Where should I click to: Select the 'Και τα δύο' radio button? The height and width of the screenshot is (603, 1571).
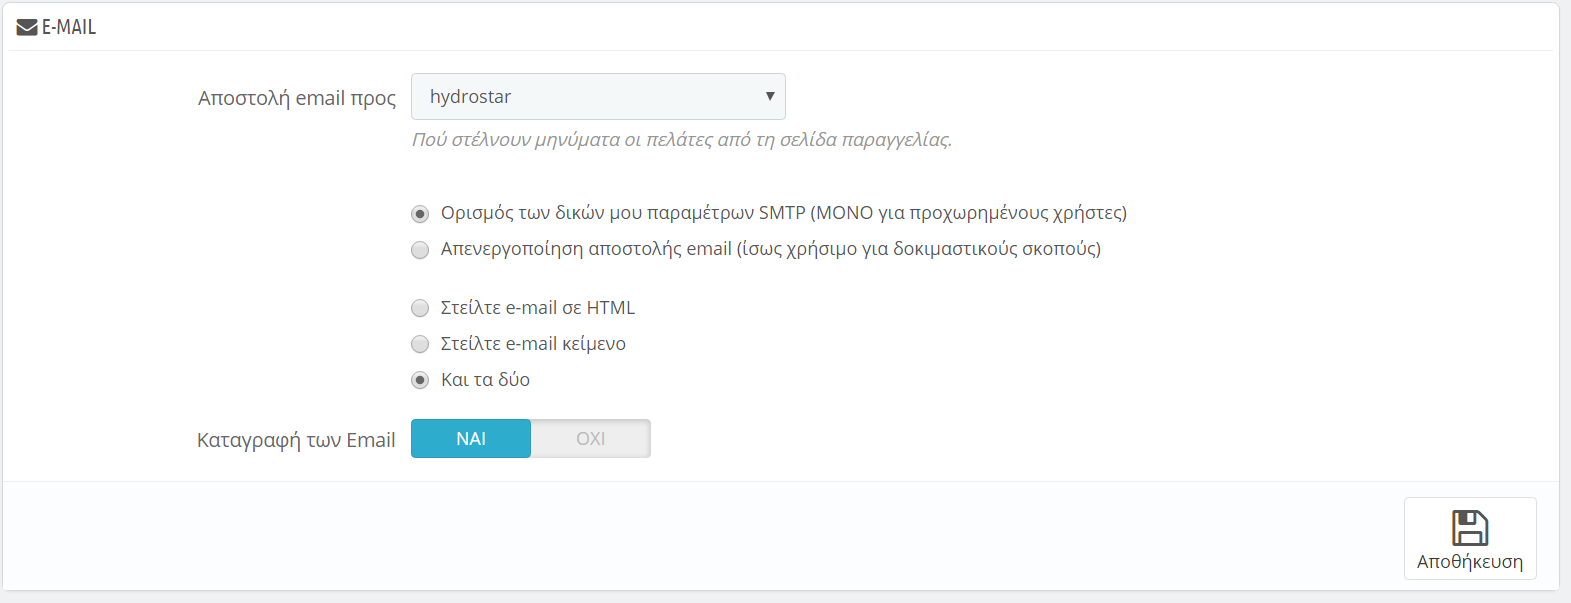[x=420, y=381]
